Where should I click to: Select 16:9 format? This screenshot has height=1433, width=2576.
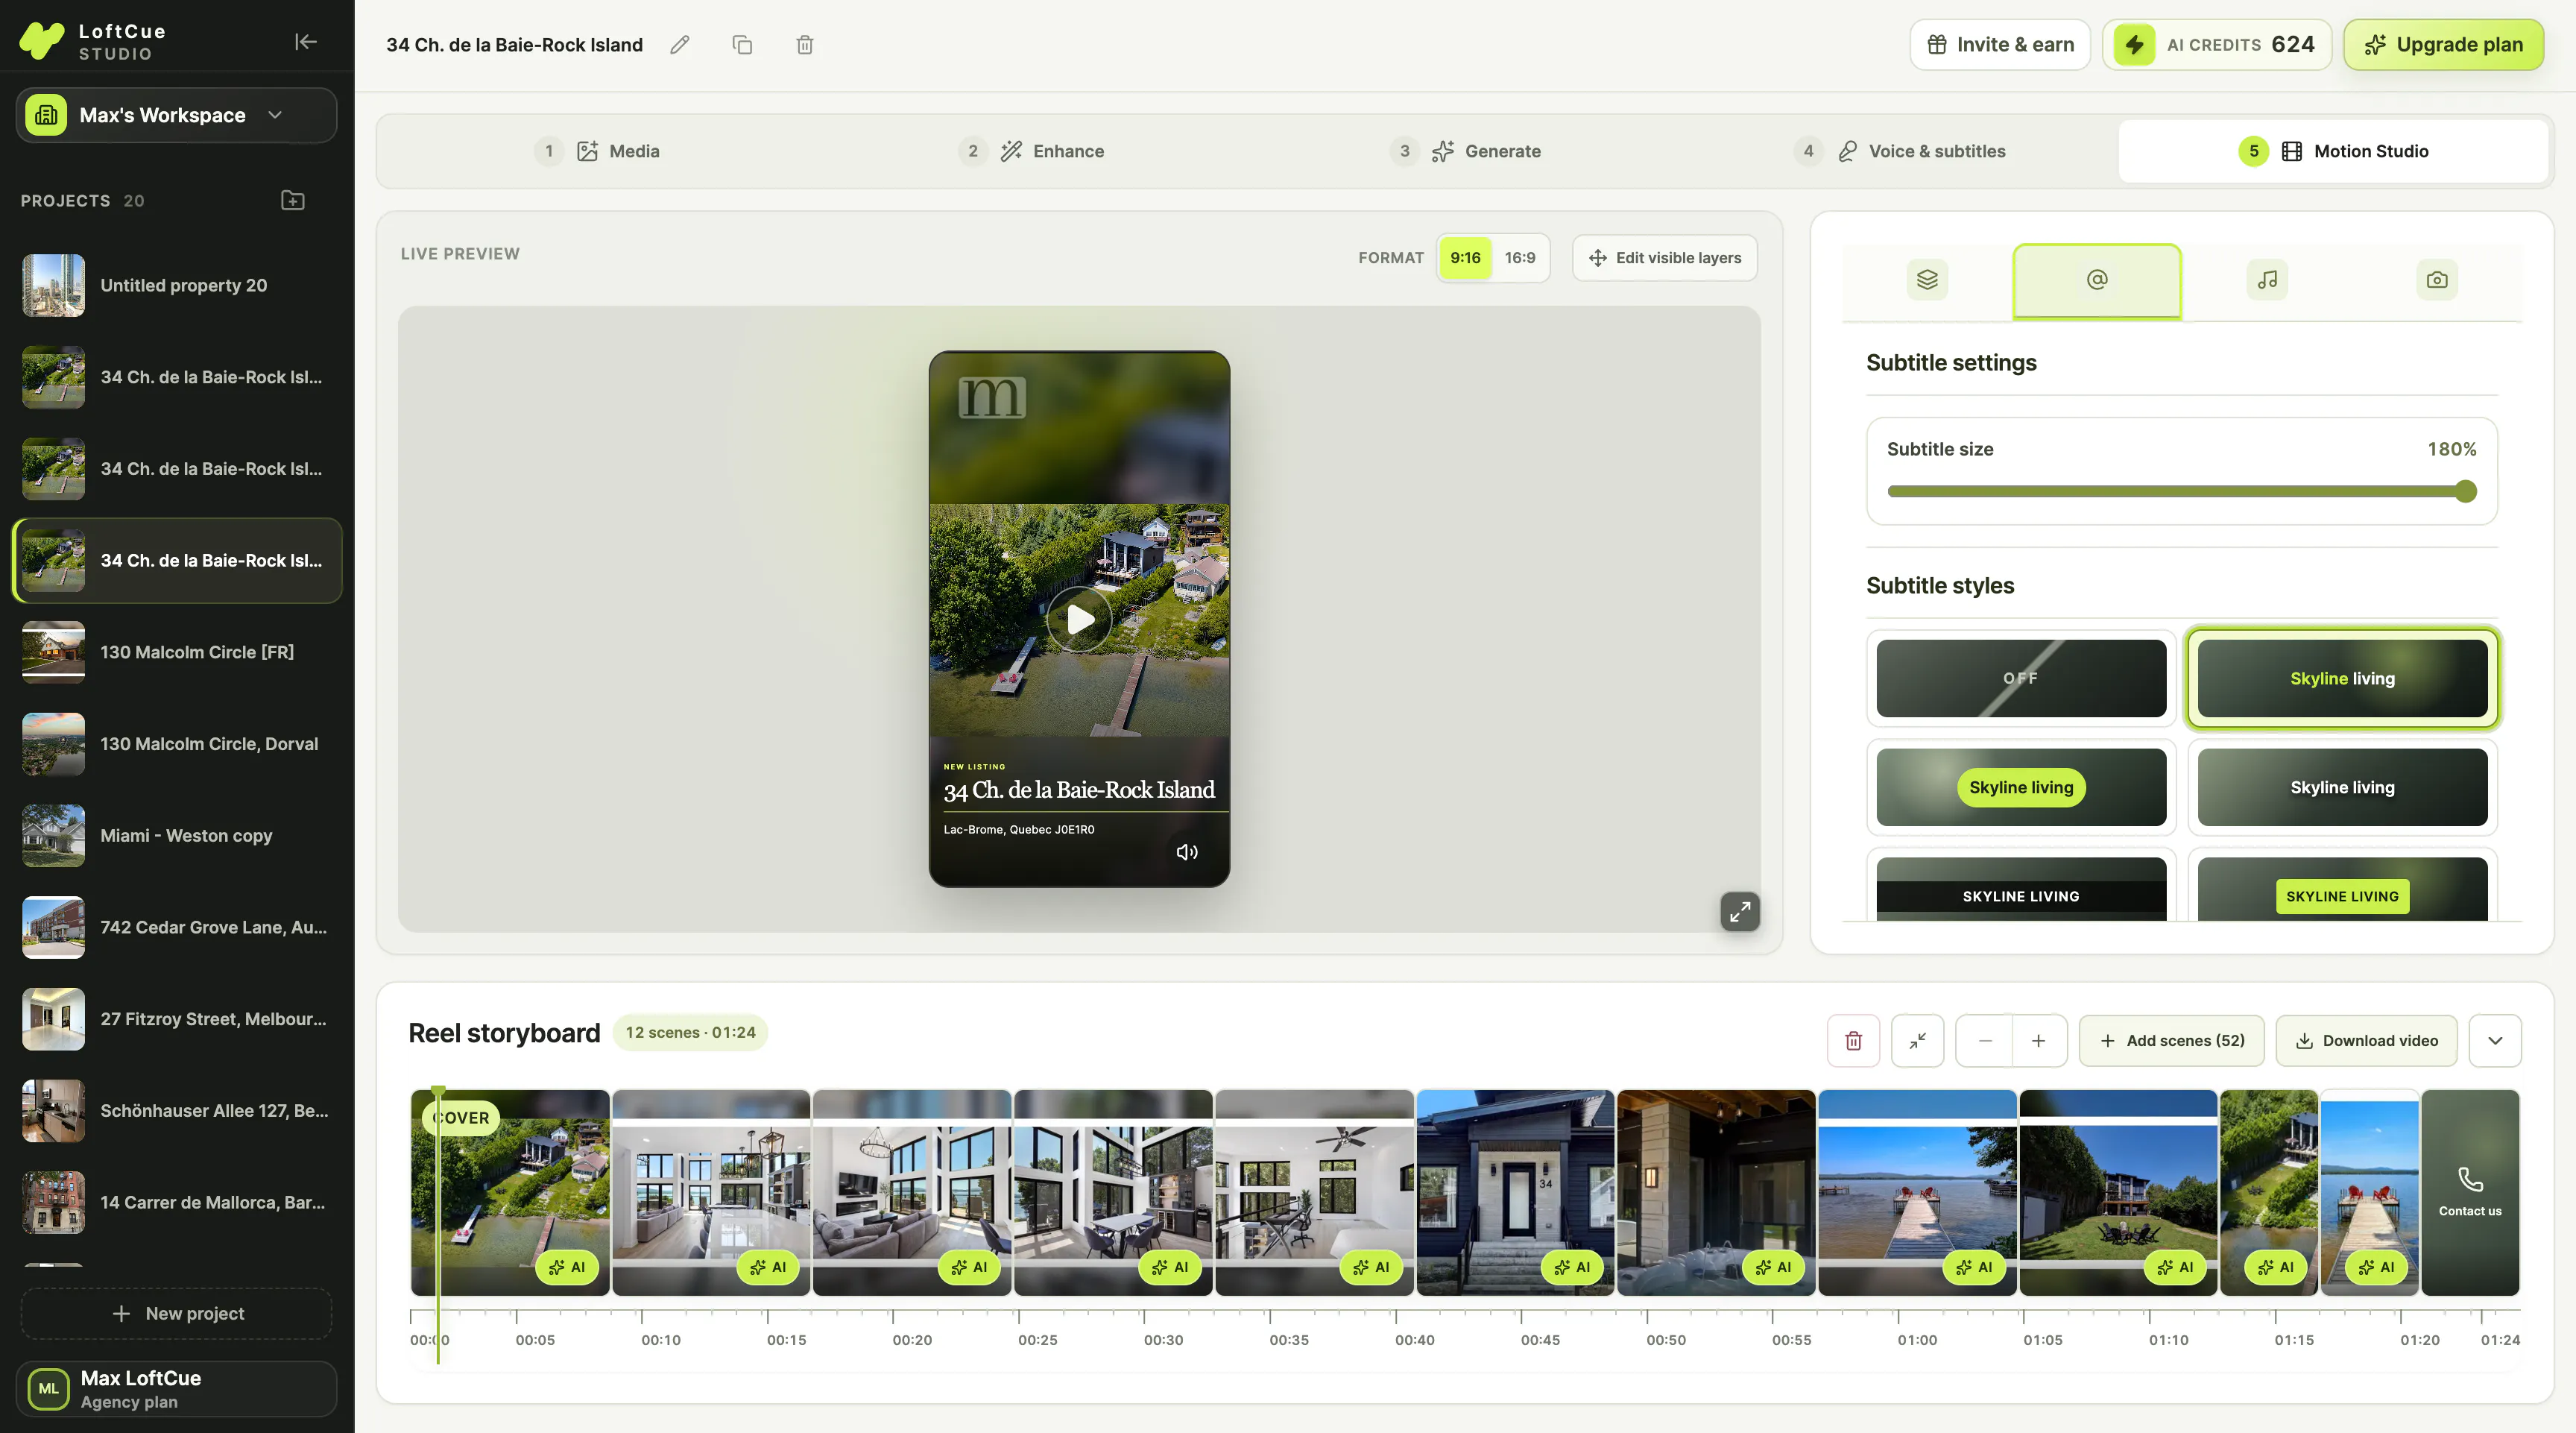point(1520,258)
